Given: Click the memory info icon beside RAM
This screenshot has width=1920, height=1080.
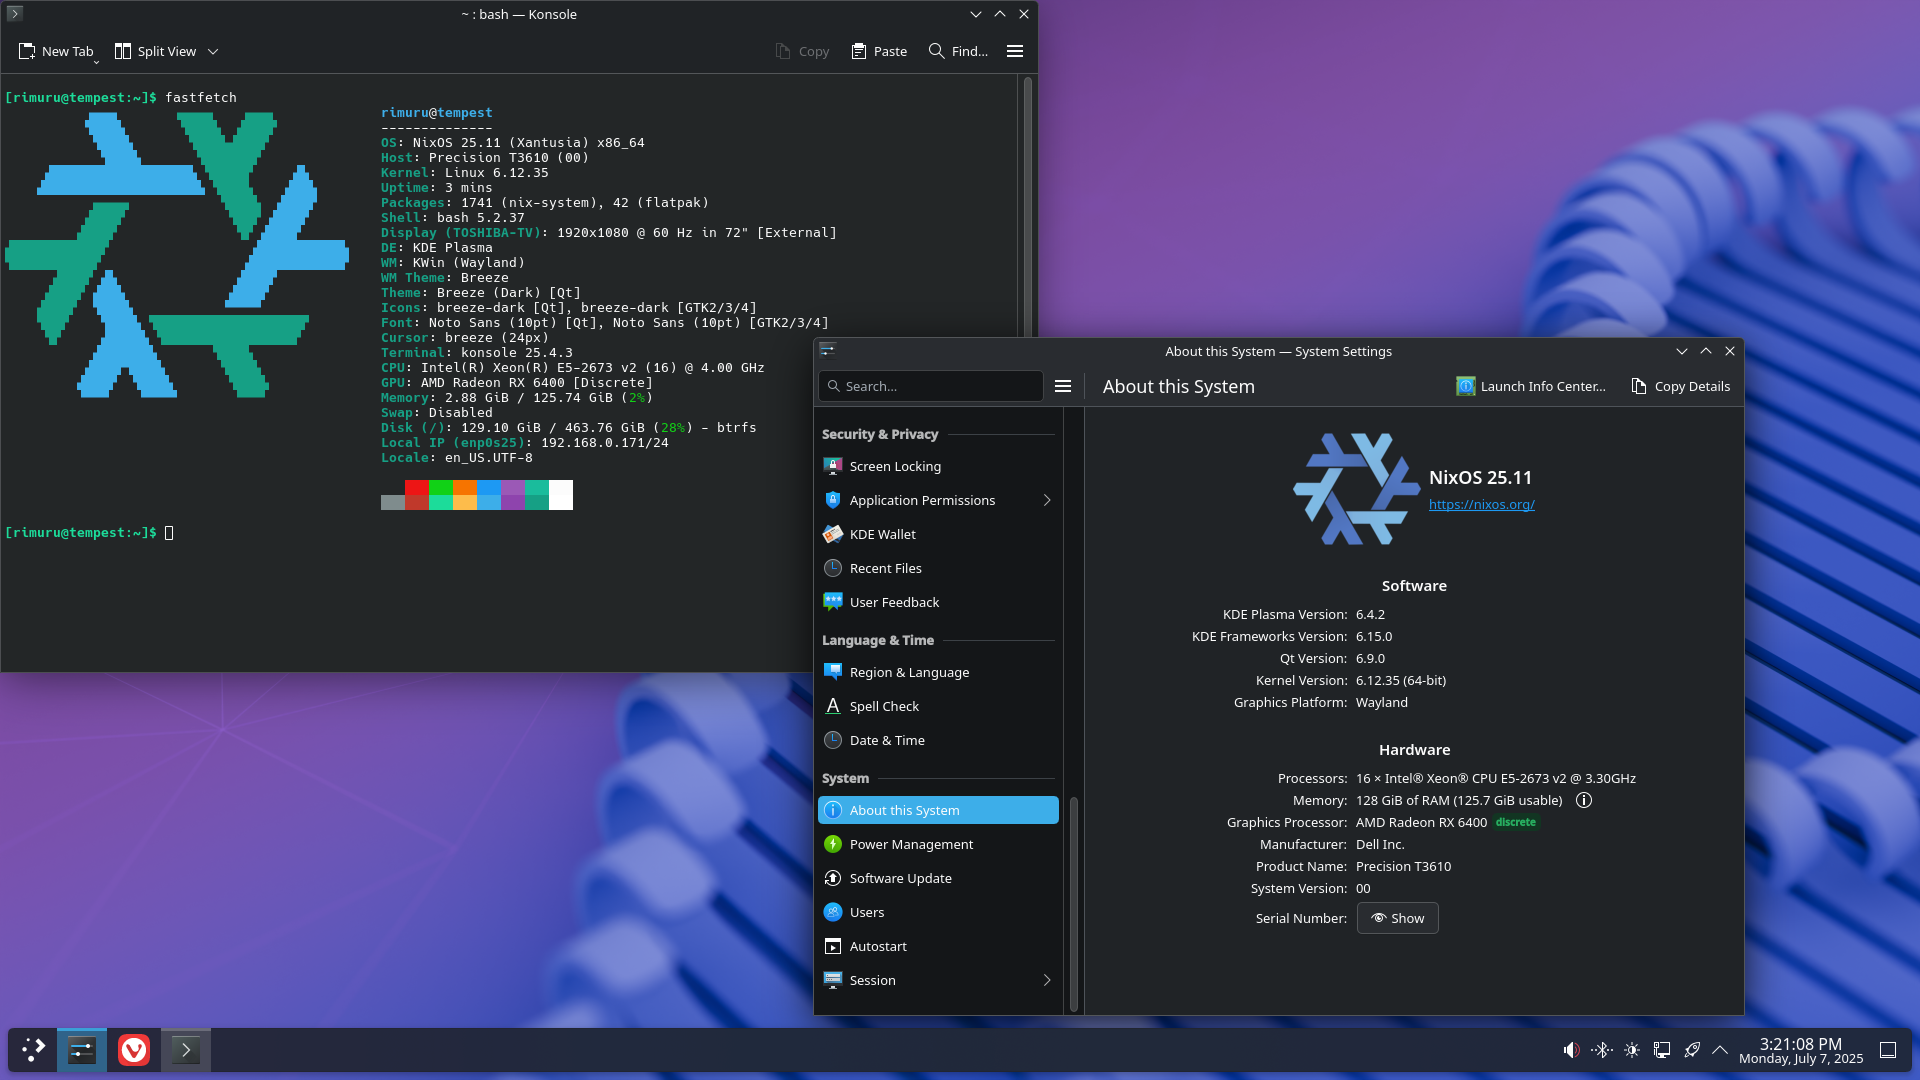Looking at the screenshot, I should click(1584, 800).
